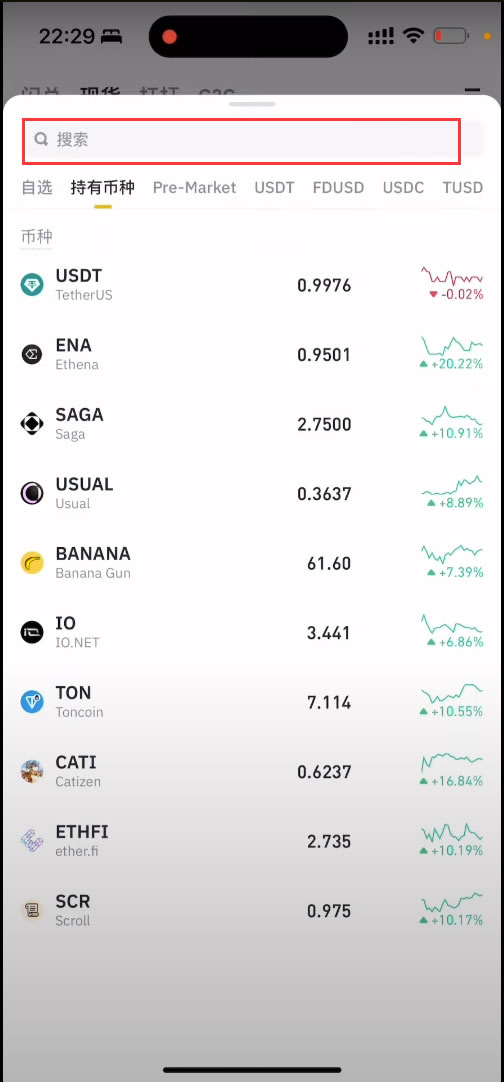The height and width of the screenshot is (1082, 504).
Task: Tap the USDT Tether coin icon
Action: [x=32, y=285]
